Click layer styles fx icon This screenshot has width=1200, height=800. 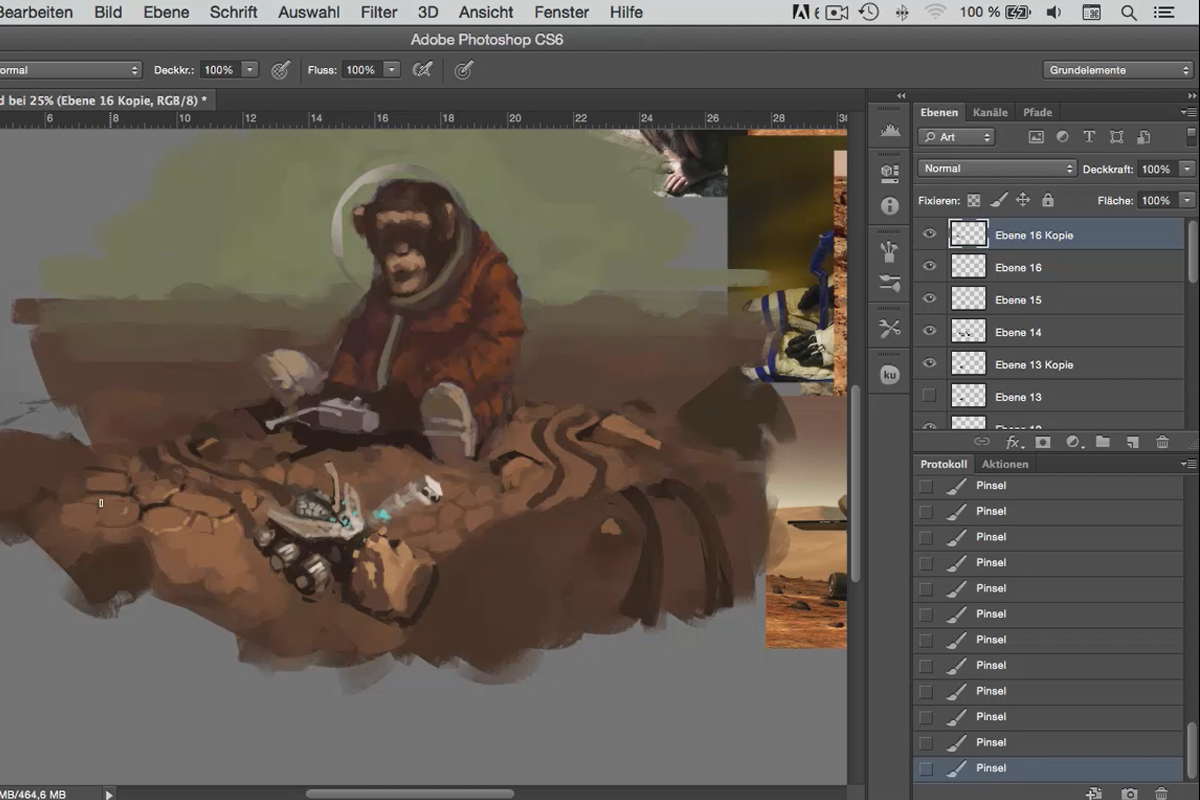[1013, 441]
